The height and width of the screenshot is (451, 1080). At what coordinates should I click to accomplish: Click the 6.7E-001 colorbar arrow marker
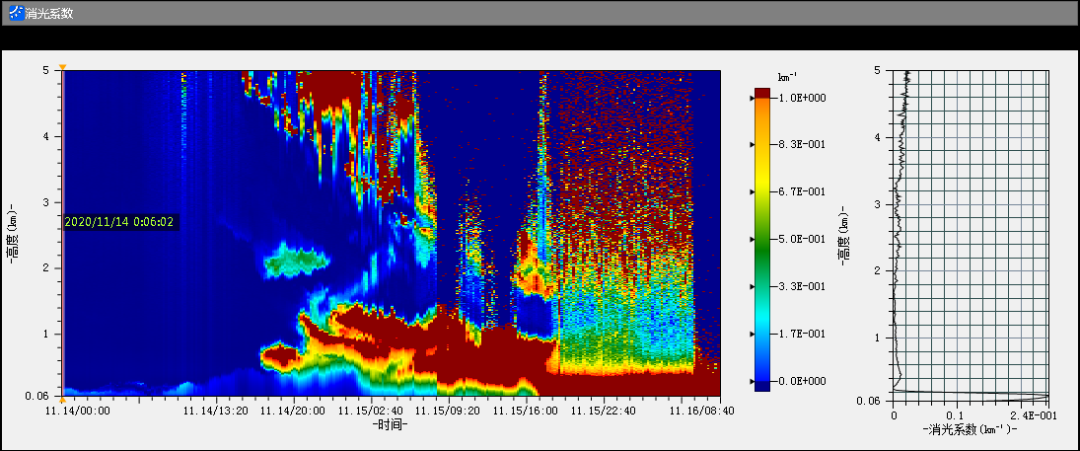click(753, 192)
